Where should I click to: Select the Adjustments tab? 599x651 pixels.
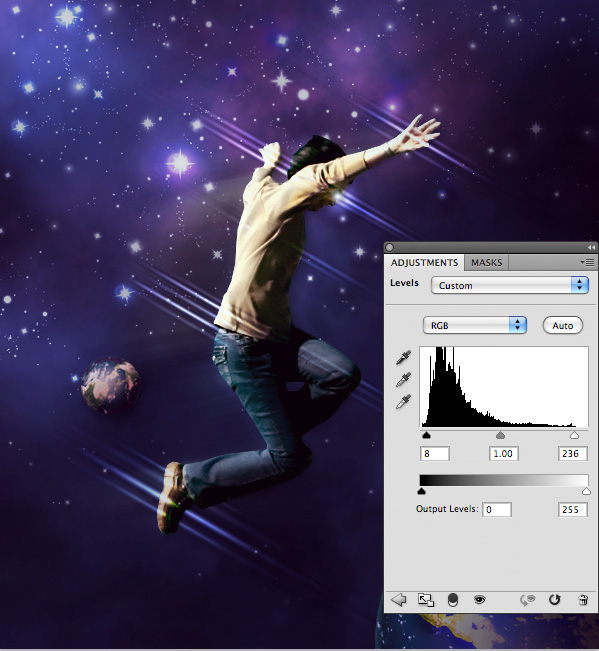coord(424,262)
